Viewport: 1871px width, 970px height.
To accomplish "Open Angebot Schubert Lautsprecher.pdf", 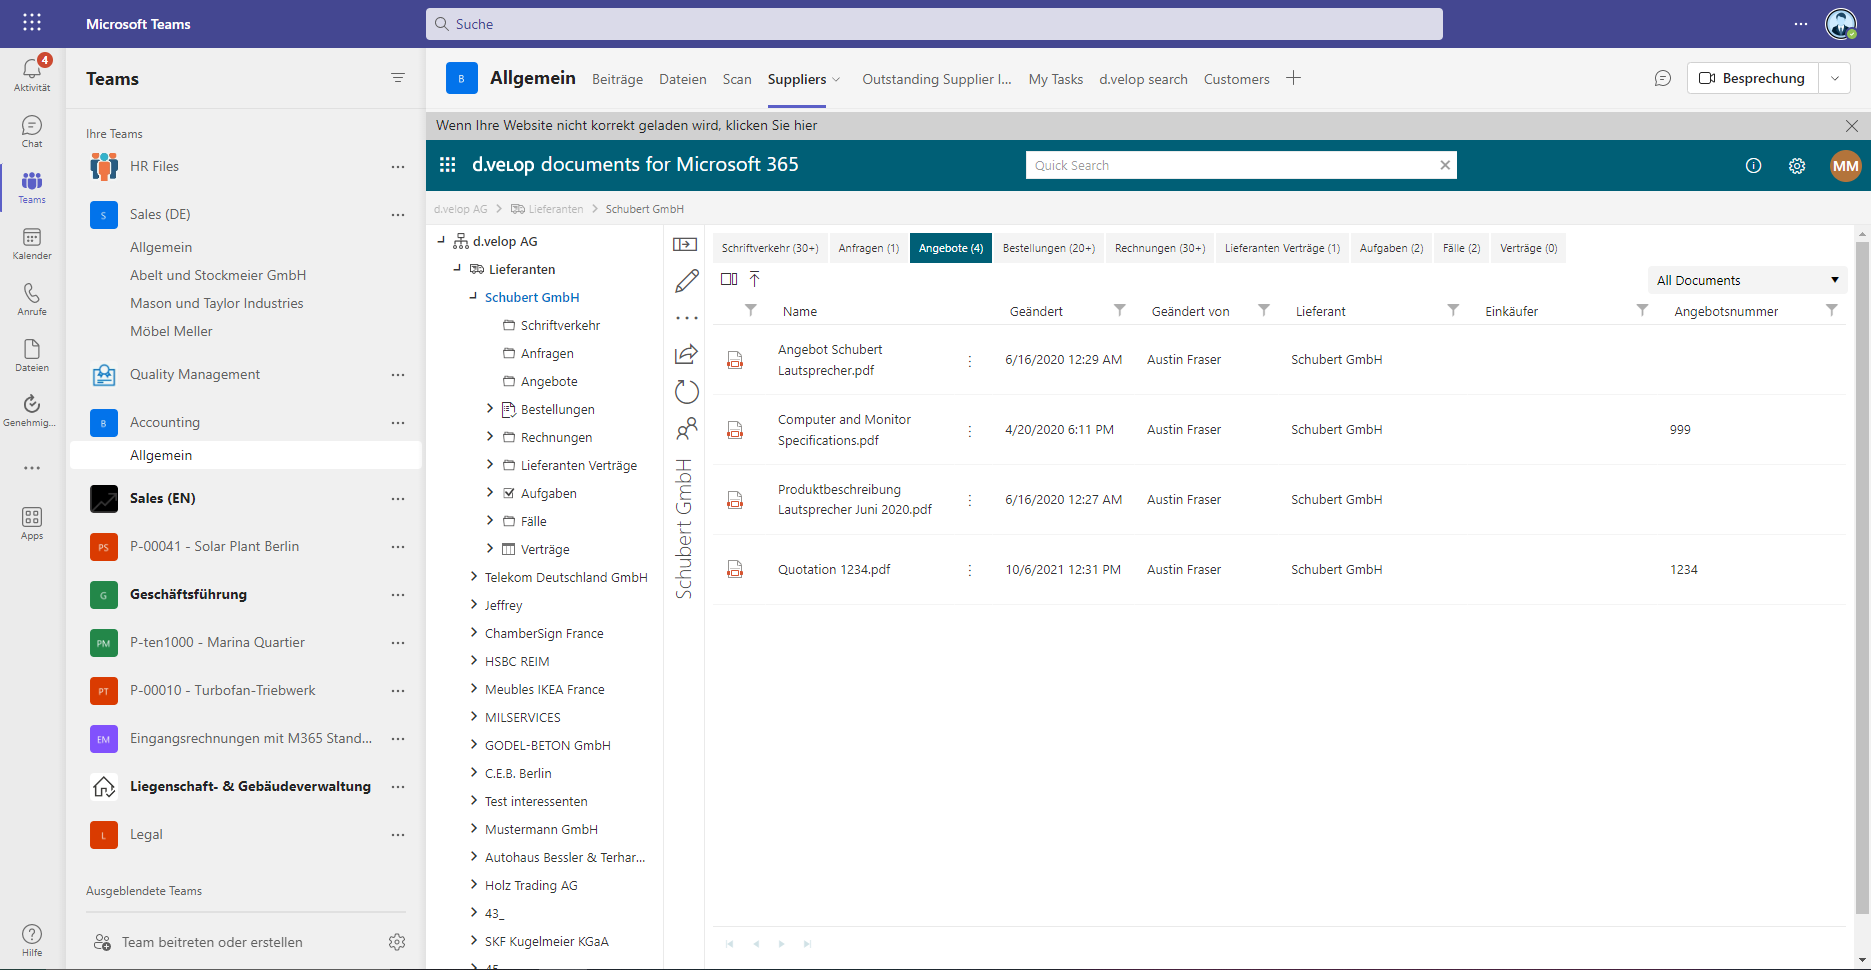I will [x=830, y=360].
